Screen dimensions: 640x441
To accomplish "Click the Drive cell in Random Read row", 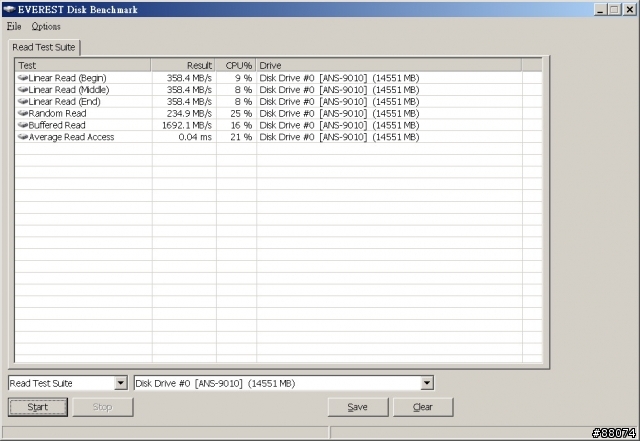I will [x=339, y=113].
